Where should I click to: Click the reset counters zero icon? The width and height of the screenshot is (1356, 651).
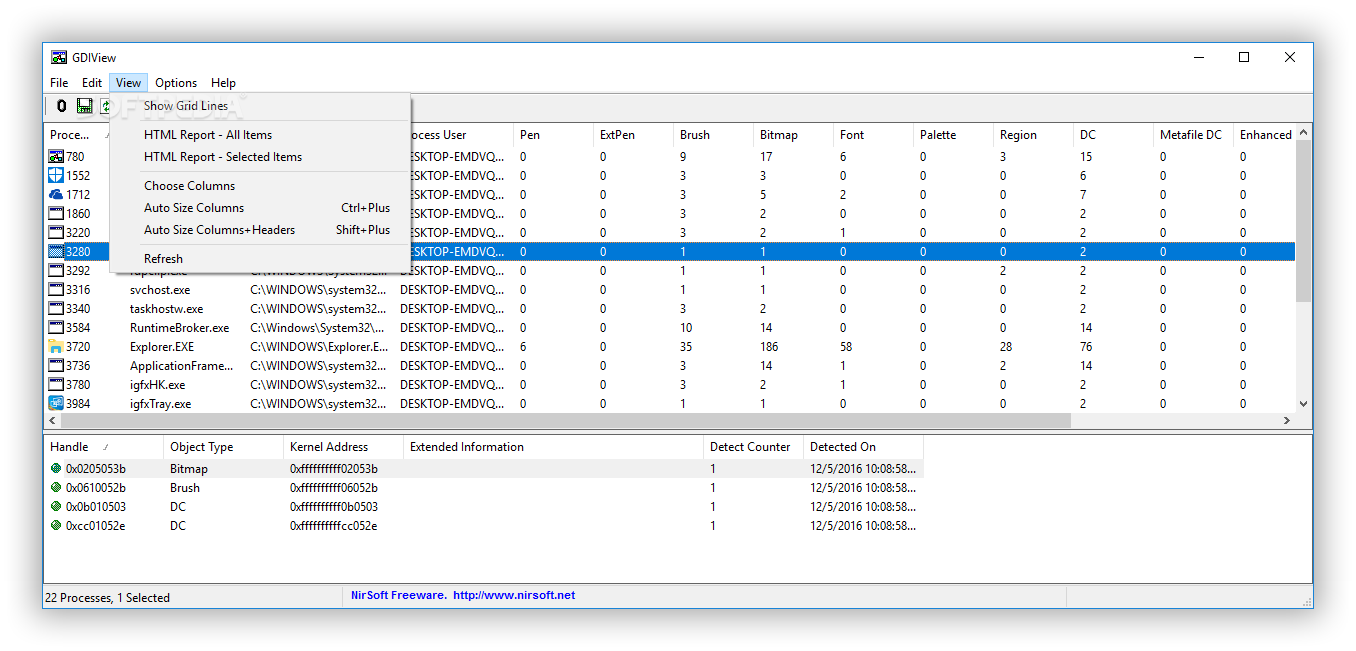click(62, 106)
